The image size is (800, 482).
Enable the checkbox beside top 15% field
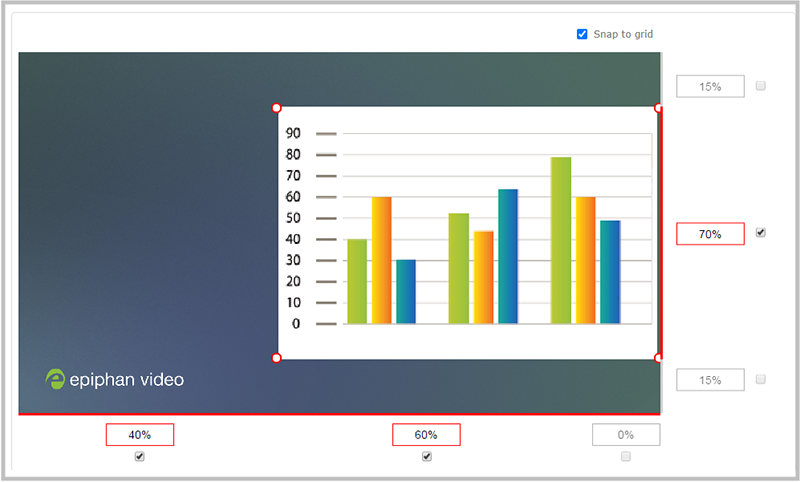[x=761, y=86]
